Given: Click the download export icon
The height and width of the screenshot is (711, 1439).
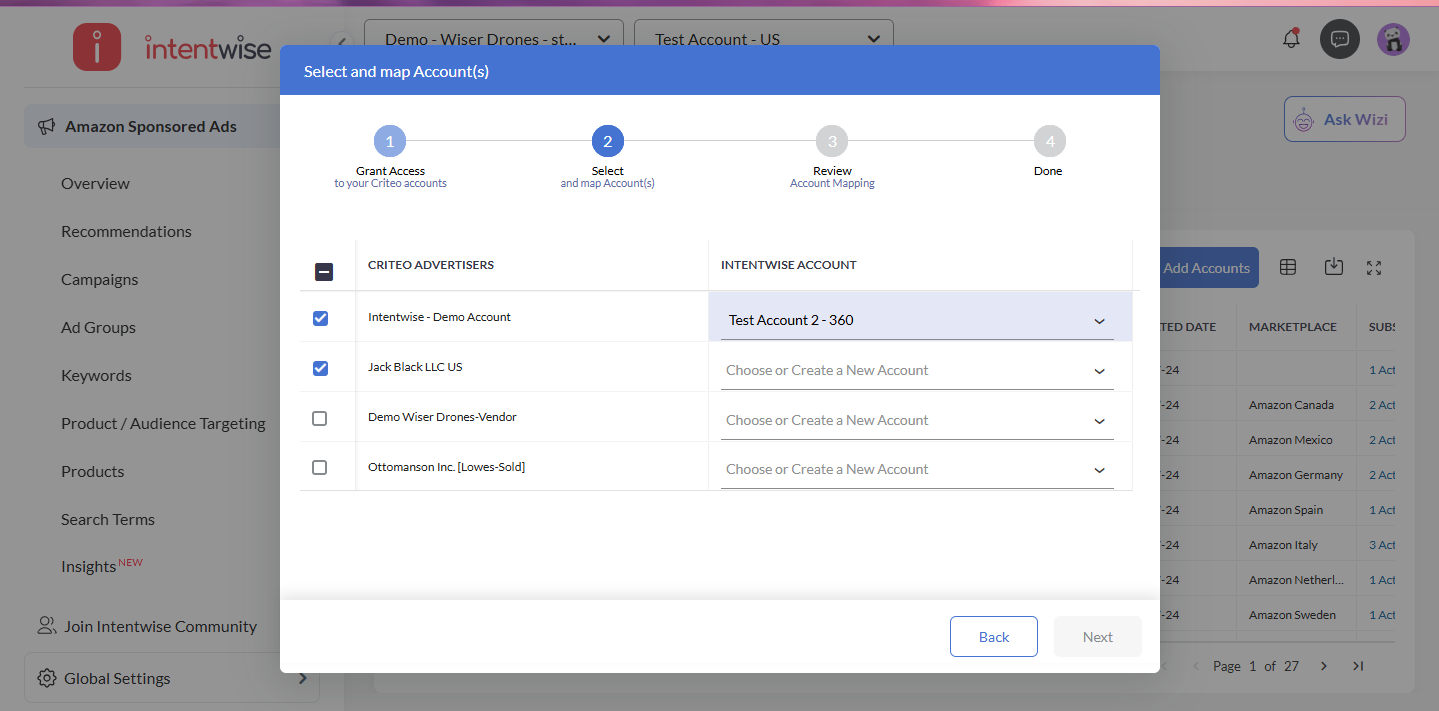Looking at the screenshot, I should 1333,267.
